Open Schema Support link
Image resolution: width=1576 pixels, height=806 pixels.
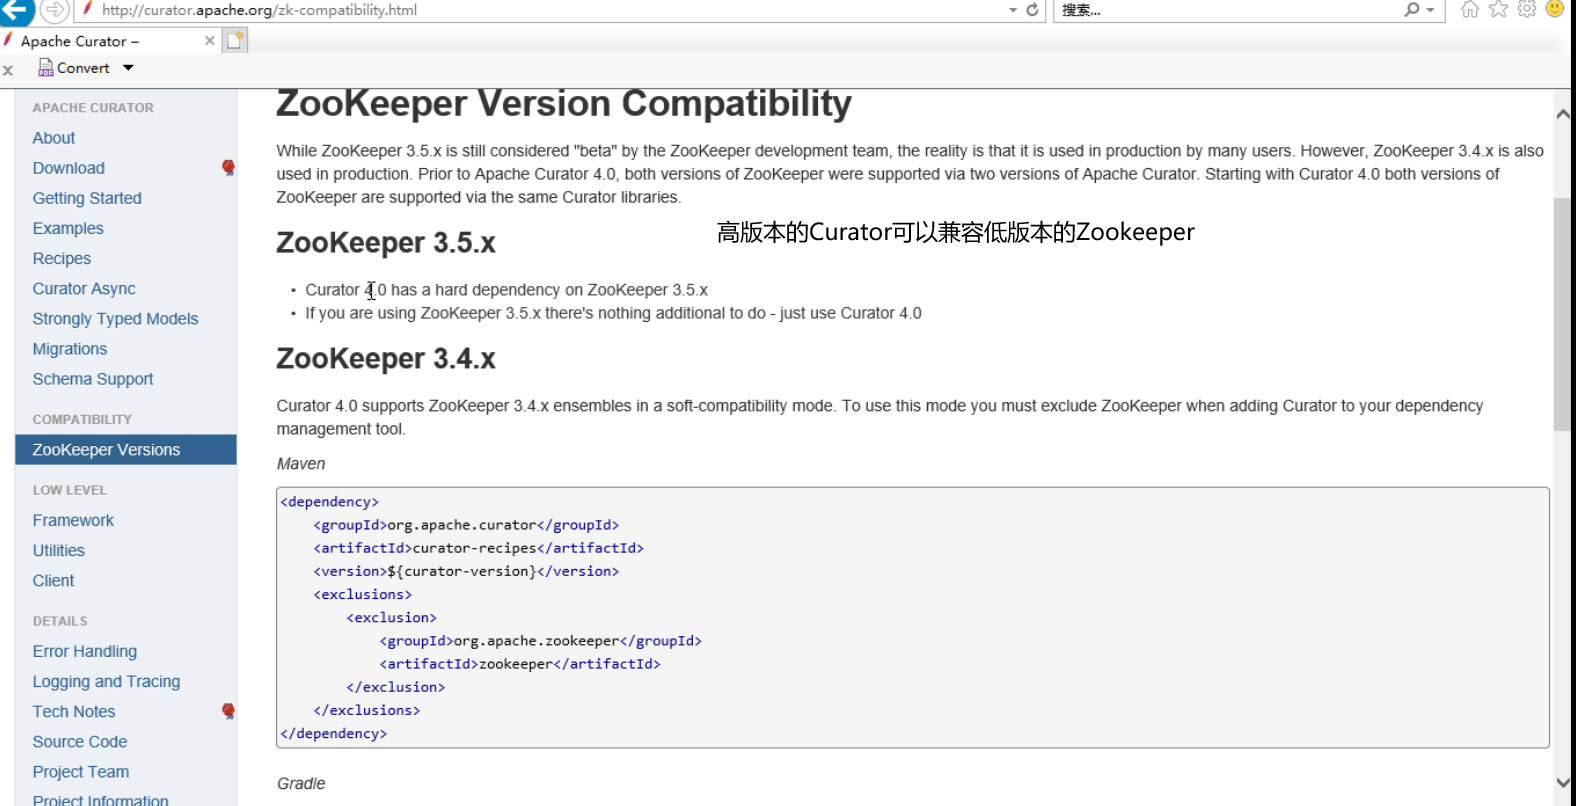click(93, 379)
